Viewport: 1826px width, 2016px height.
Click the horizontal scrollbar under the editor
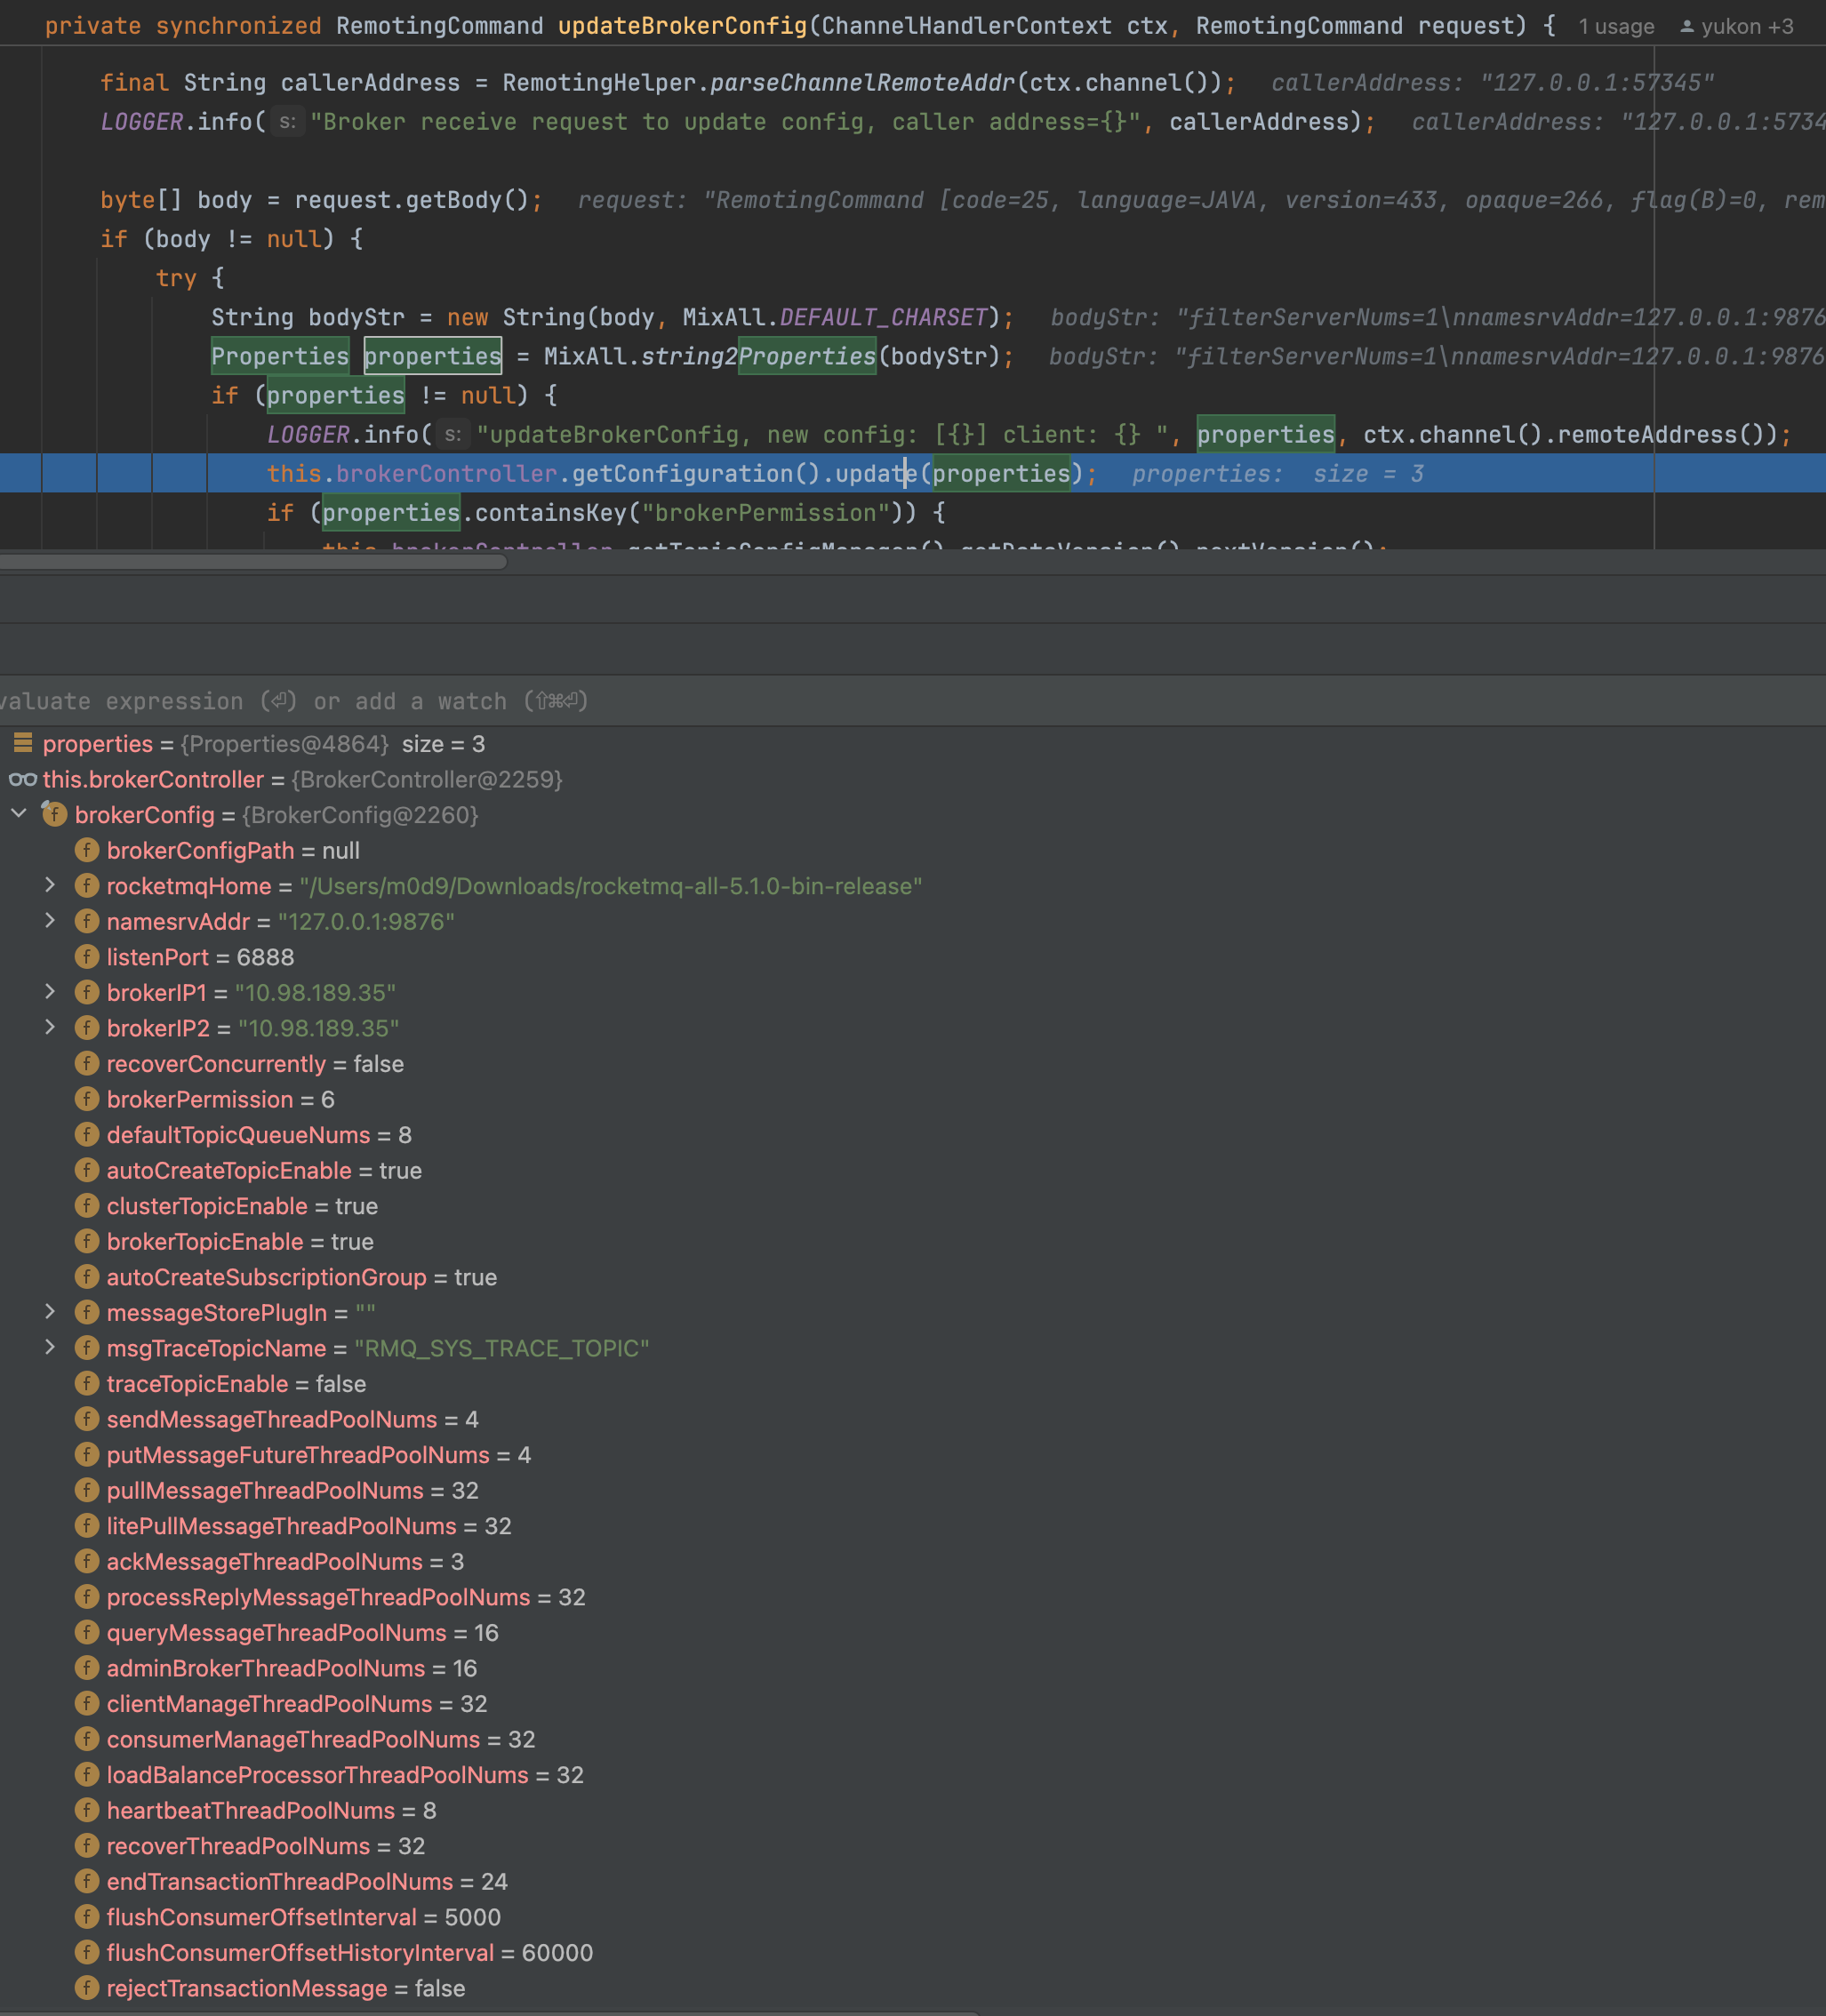click(254, 562)
